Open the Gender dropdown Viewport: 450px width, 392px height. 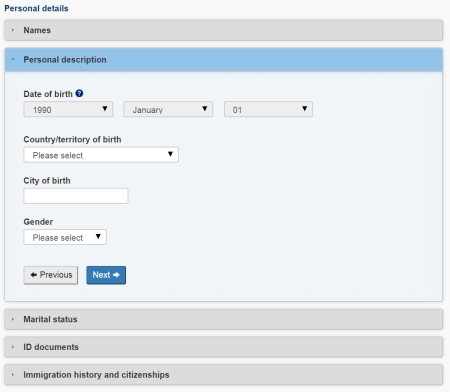[65, 237]
